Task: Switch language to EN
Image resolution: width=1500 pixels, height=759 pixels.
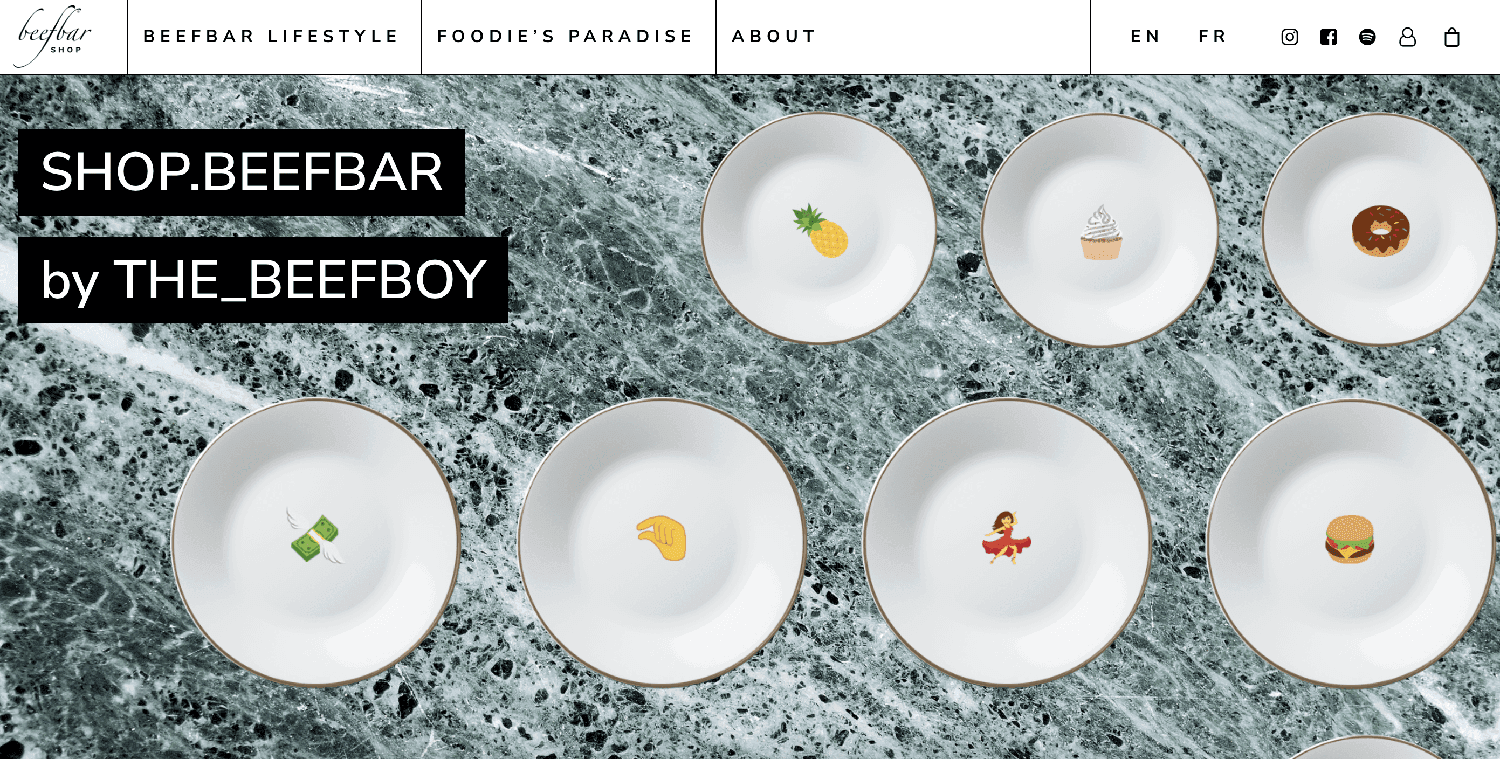Action: [1146, 37]
